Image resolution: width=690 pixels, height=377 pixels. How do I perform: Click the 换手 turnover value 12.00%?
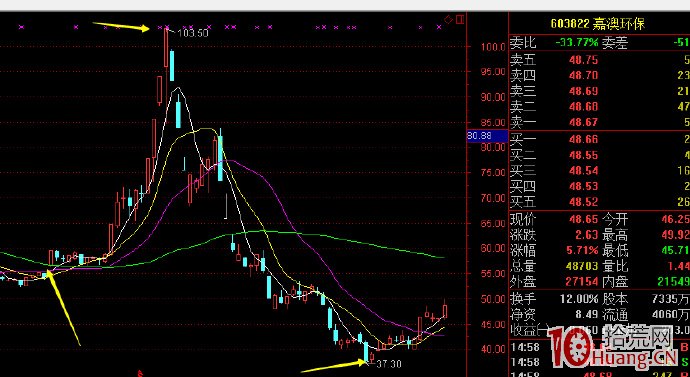click(579, 299)
